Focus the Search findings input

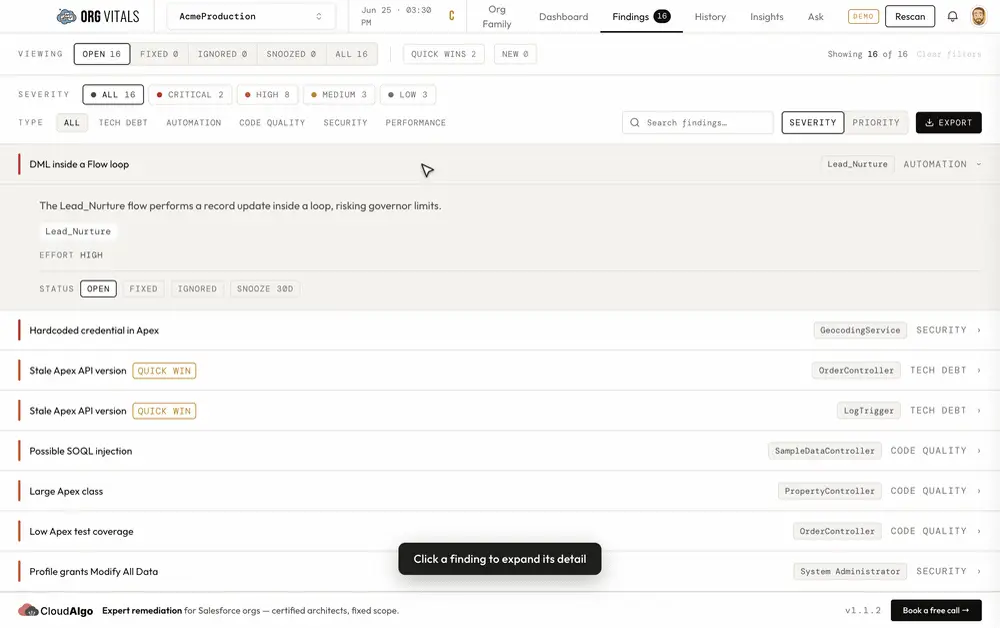click(x=698, y=122)
